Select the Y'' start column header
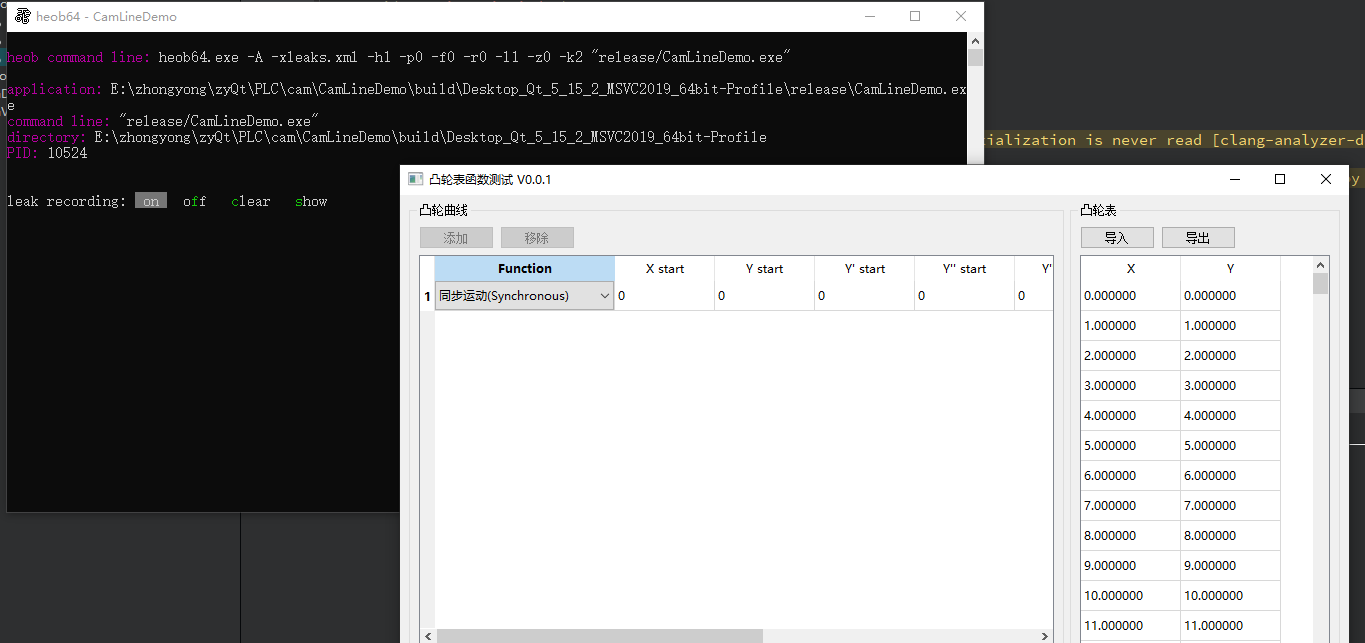The width and height of the screenshot is (1365, 643). pos(965,269)
